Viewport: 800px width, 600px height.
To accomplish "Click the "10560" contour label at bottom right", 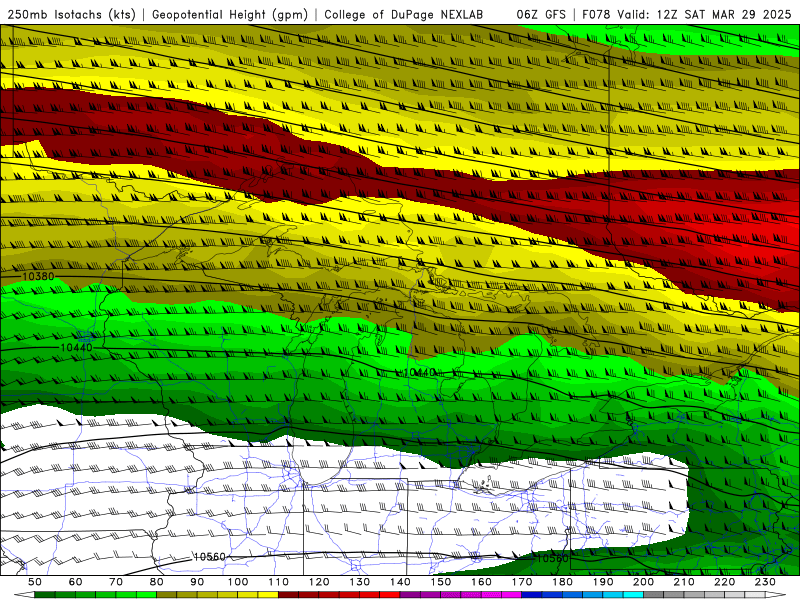I will coord(552,558).
